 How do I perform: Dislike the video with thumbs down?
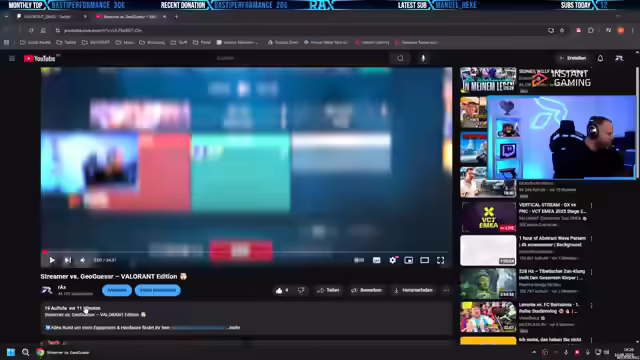(301, 290)
